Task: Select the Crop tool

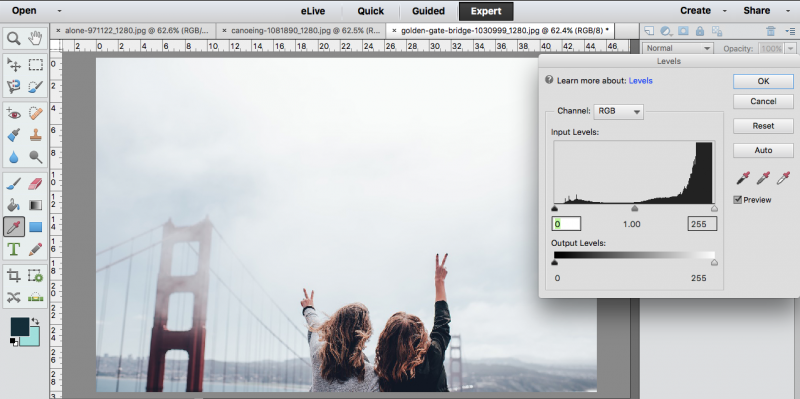Action: click(14, 276)
